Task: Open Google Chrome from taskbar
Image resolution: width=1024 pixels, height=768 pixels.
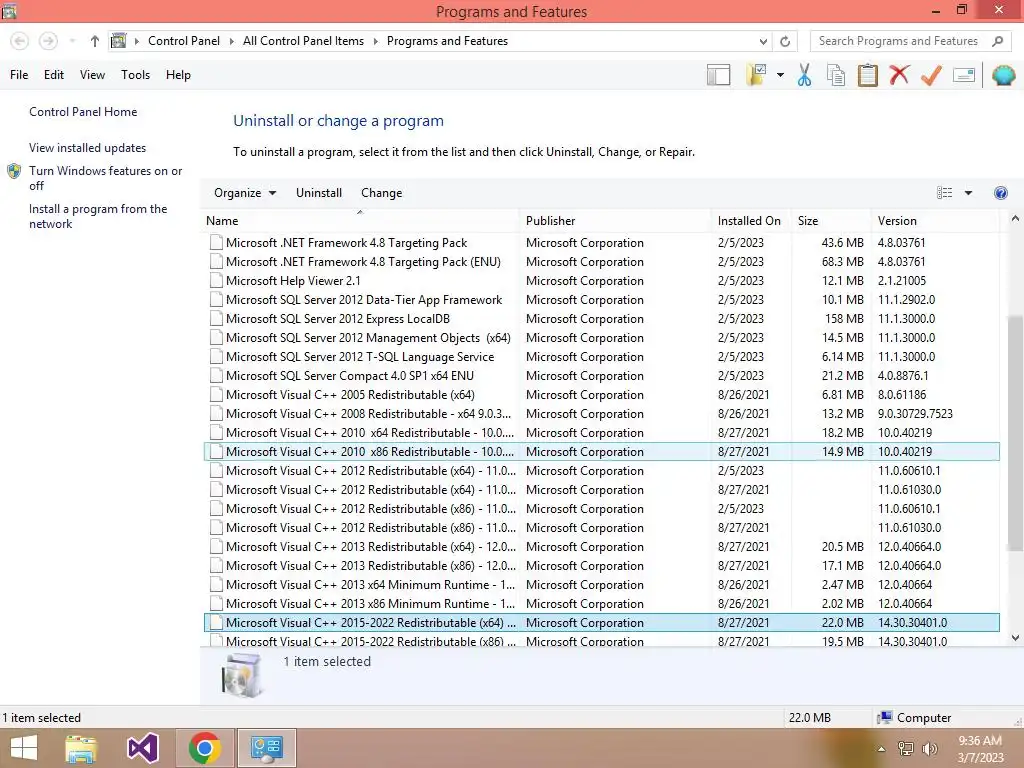Action: (x=204, y=748)
